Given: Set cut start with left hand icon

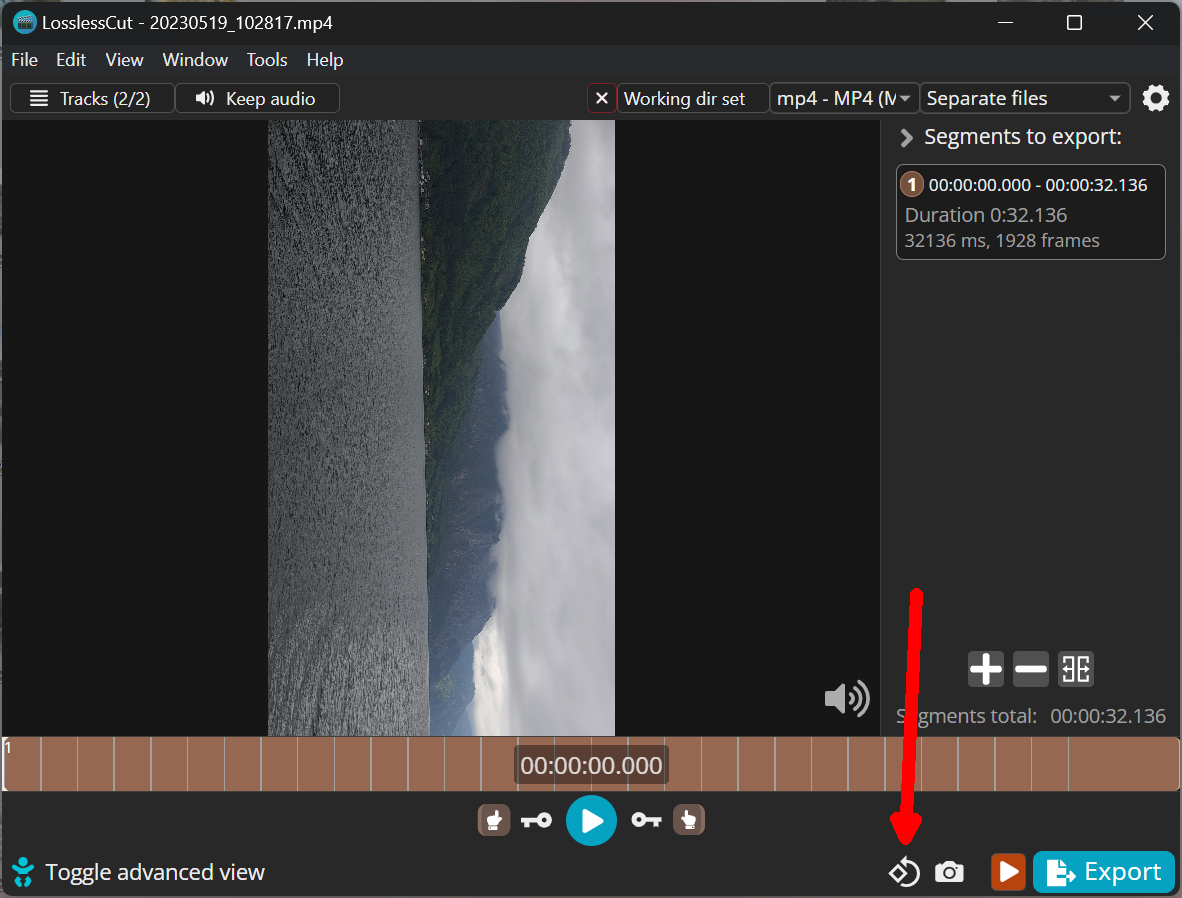Looking at the screenshot, I should pyautogui.click(x=493, y=821).
